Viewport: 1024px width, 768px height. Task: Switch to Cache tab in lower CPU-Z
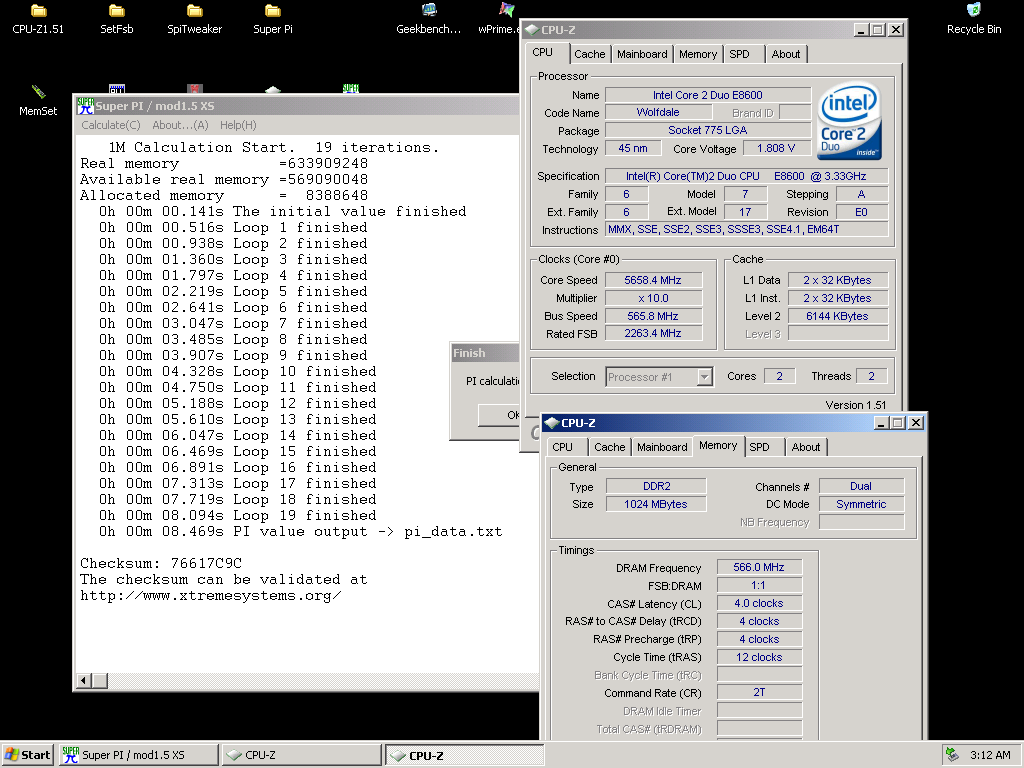pyautogui.click(x=609, y=447)
